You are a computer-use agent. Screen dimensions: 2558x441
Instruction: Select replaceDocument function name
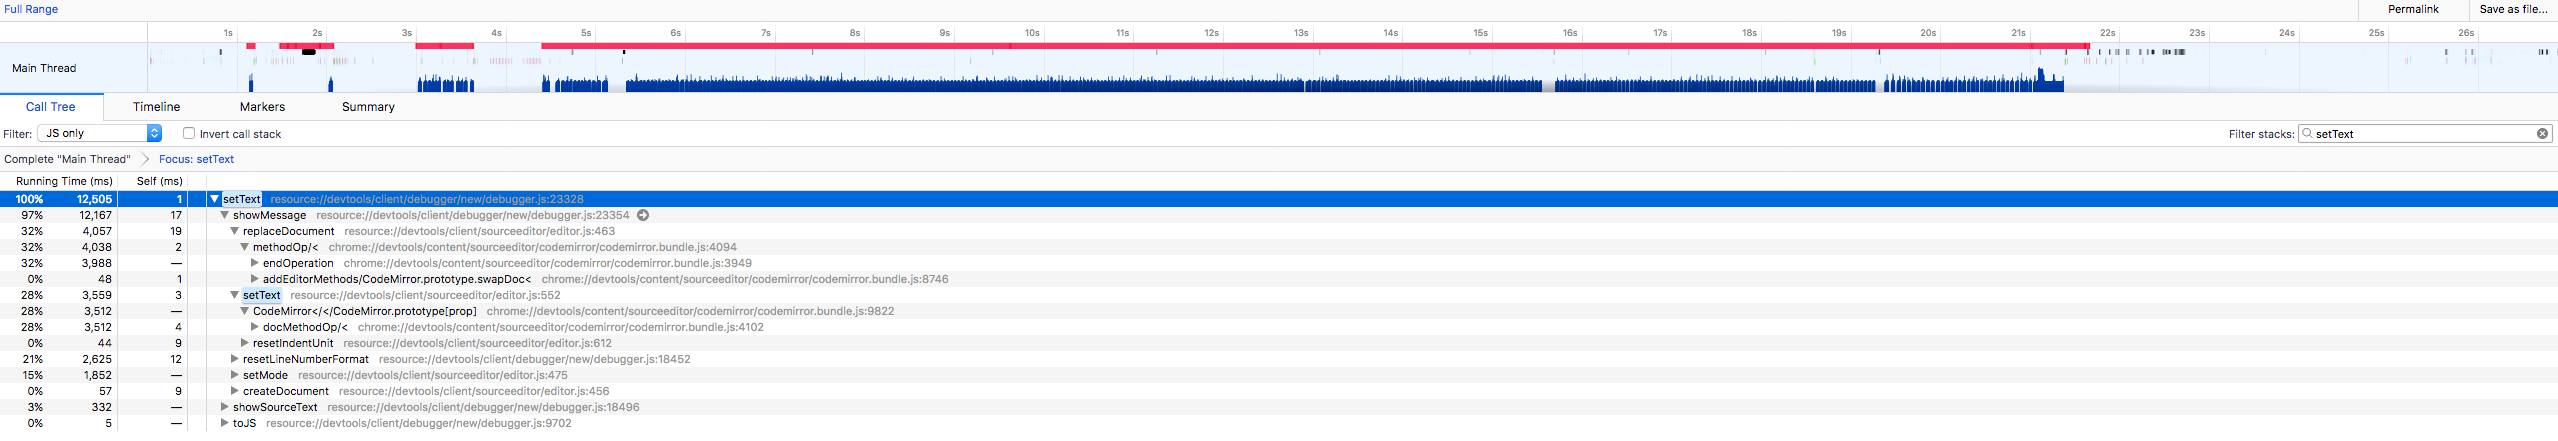[x=288, y=231]
